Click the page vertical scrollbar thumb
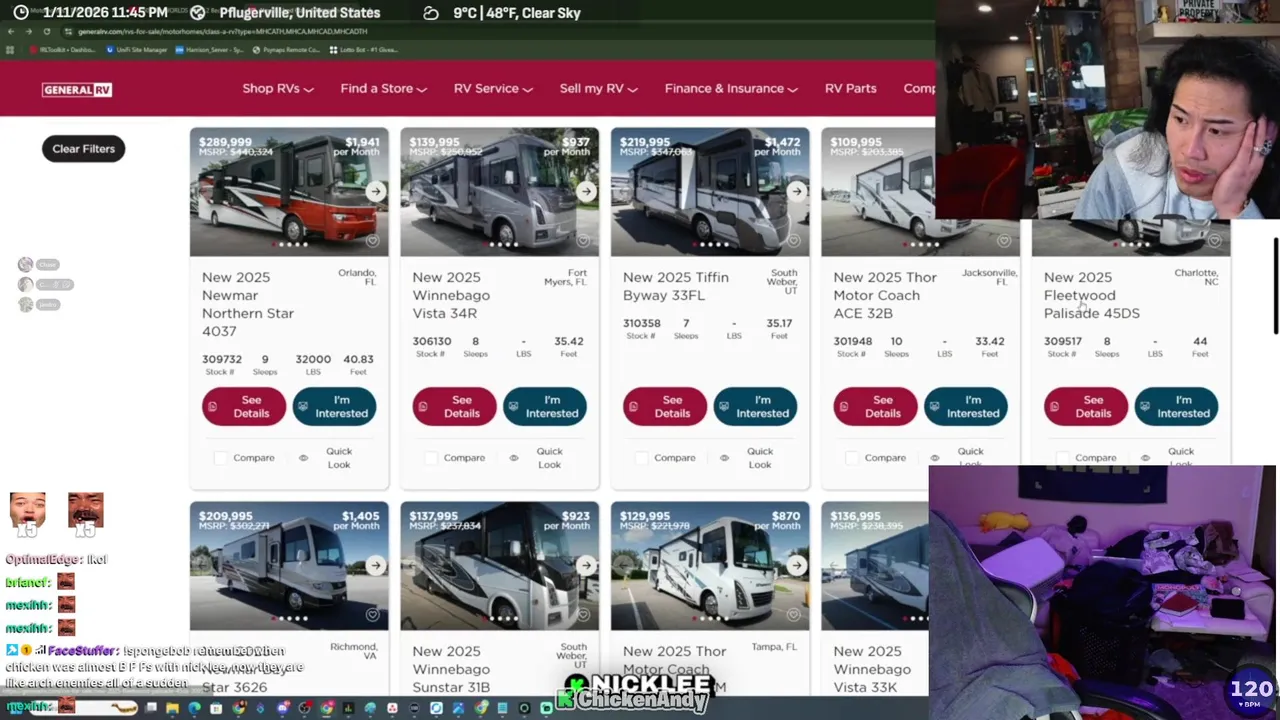This screenshot has height=720, width=1280. [x=1275, y=285]
